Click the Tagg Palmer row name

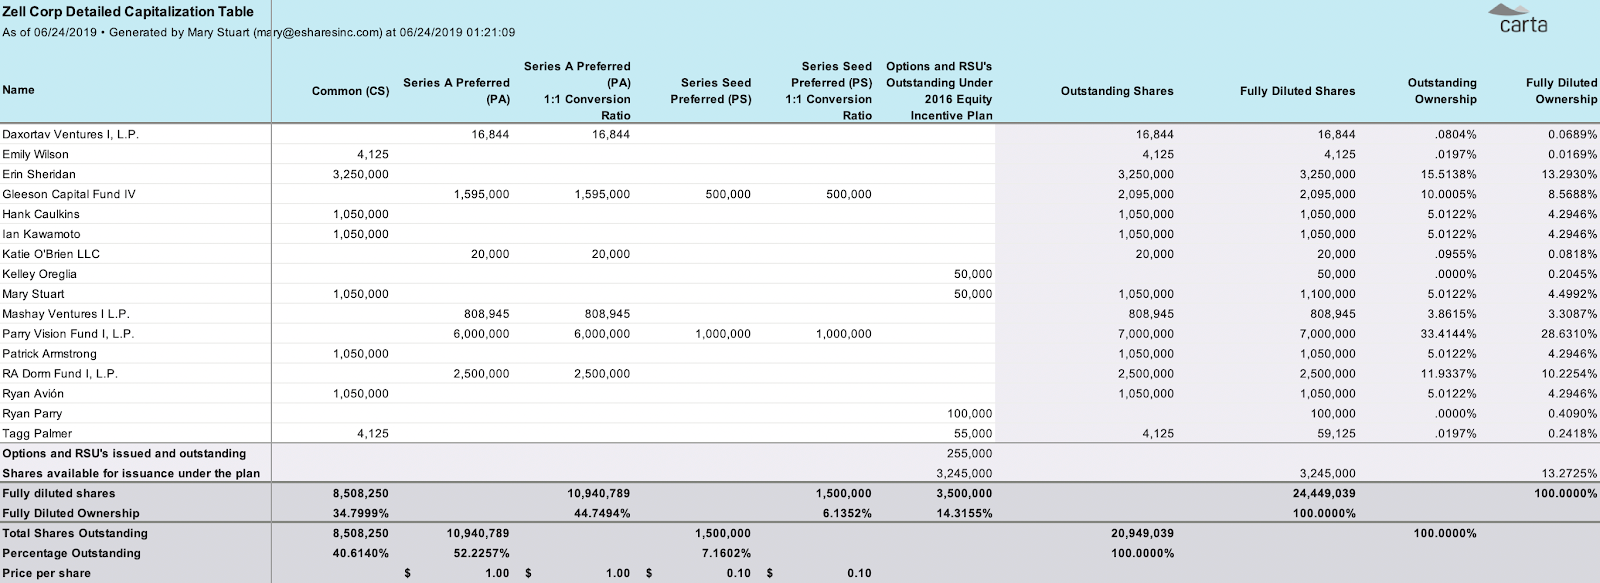(37, 434)
